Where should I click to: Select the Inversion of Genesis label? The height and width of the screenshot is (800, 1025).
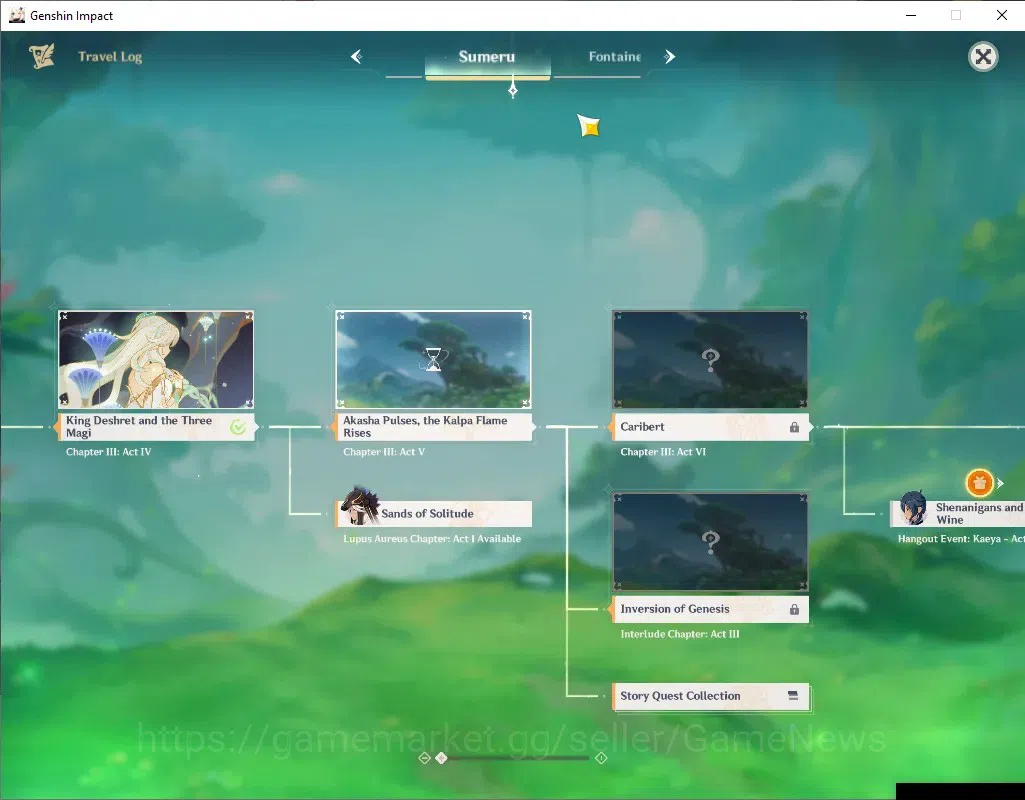pos(711,609)
